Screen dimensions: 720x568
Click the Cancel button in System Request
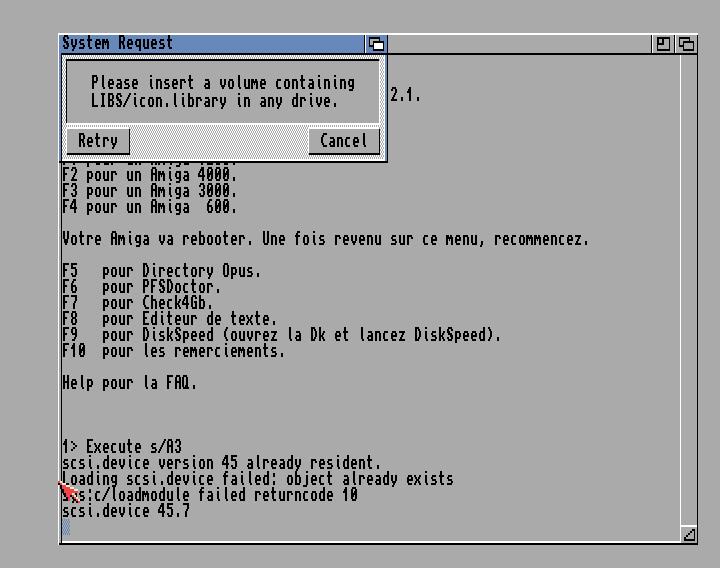(x=344, y=141)
